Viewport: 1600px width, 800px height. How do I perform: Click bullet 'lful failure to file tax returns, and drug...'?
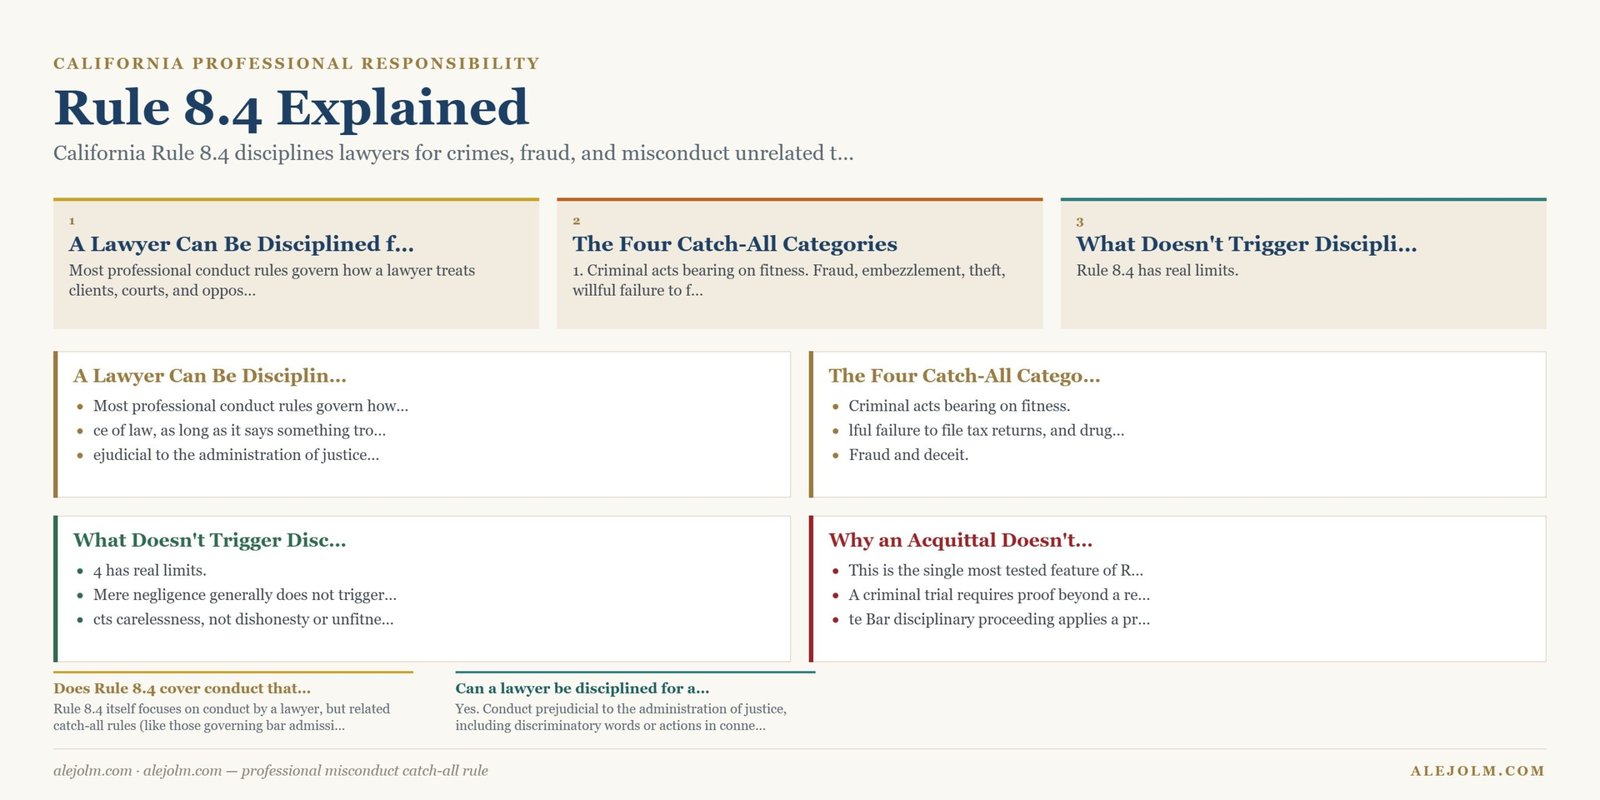pyautogui.click(x=986, y=430)
